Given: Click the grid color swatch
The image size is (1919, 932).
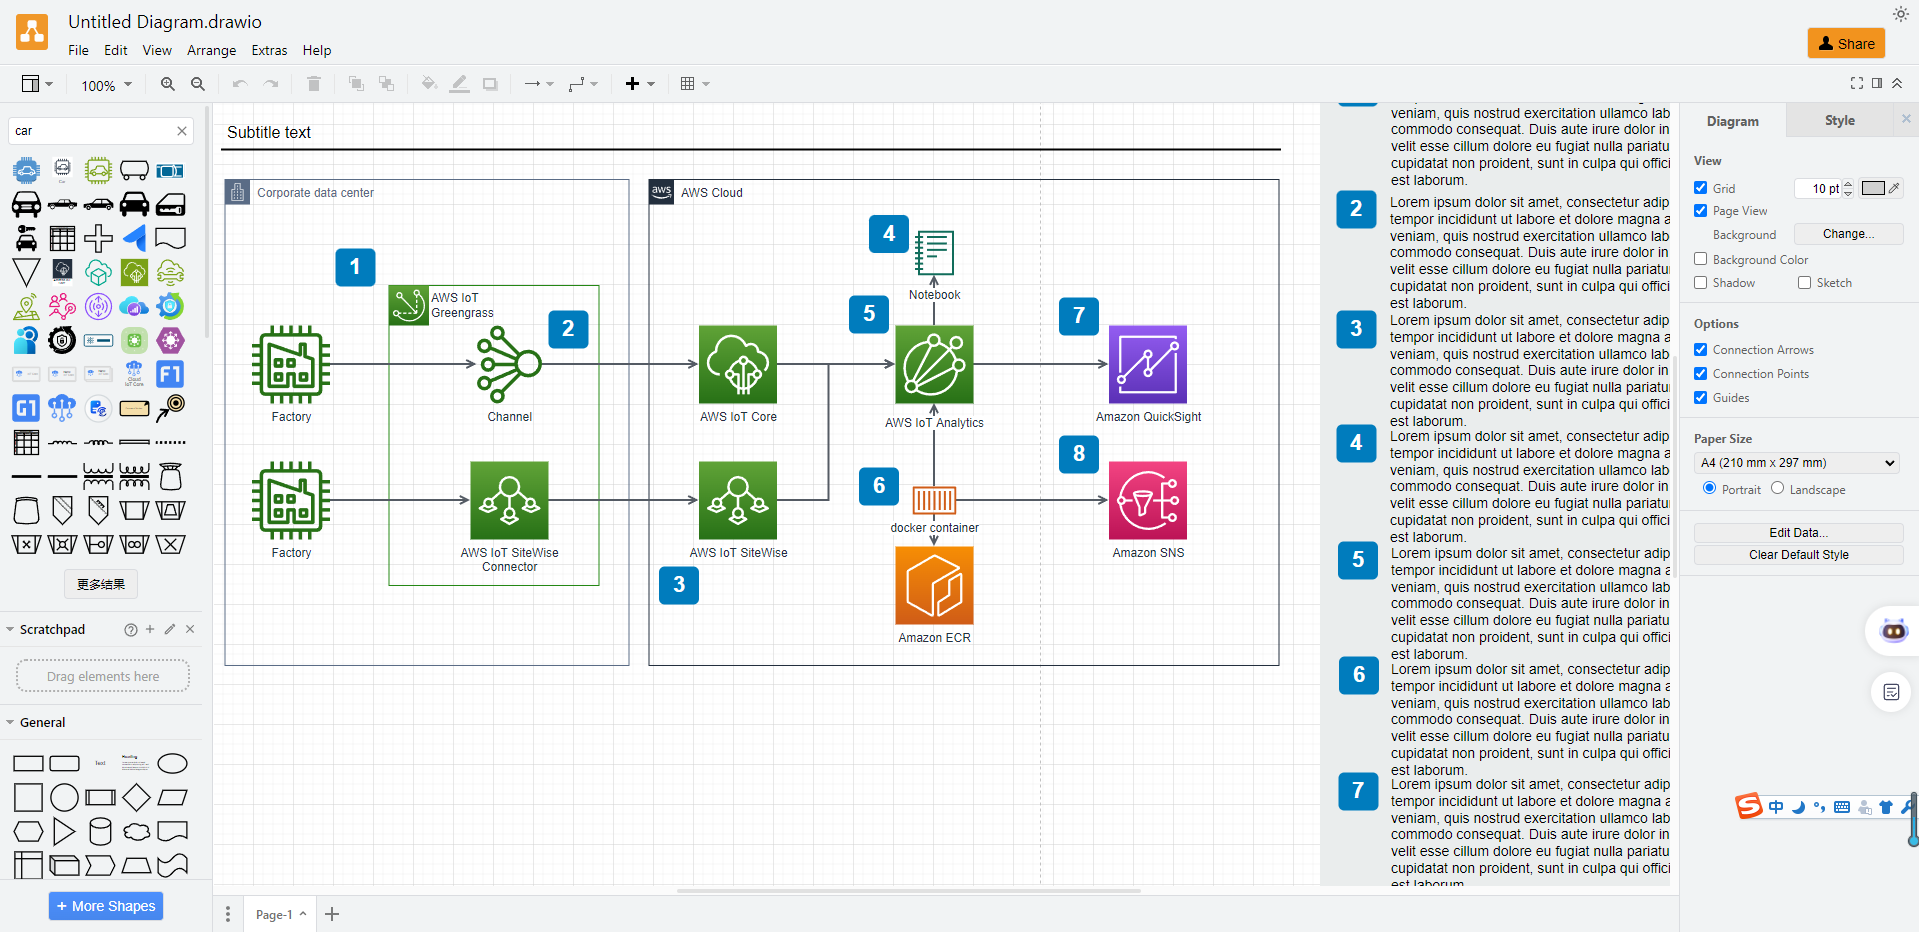Looking at the screenshot, I should tap(1873, 188).
